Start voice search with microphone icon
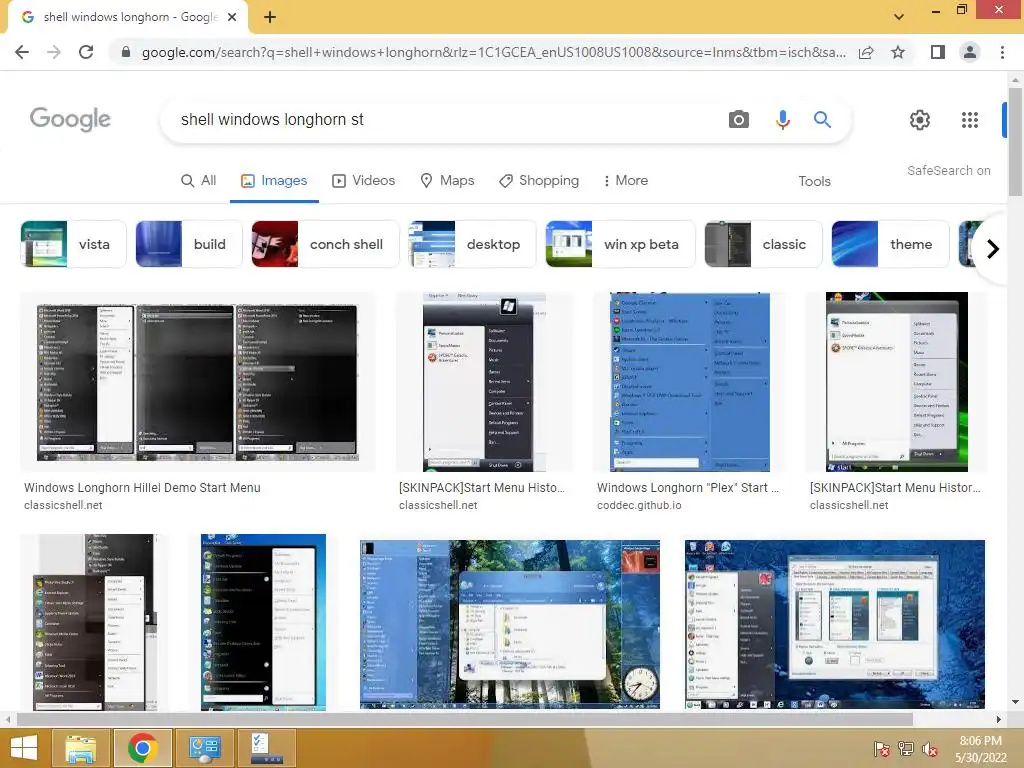 click(782, 120)
